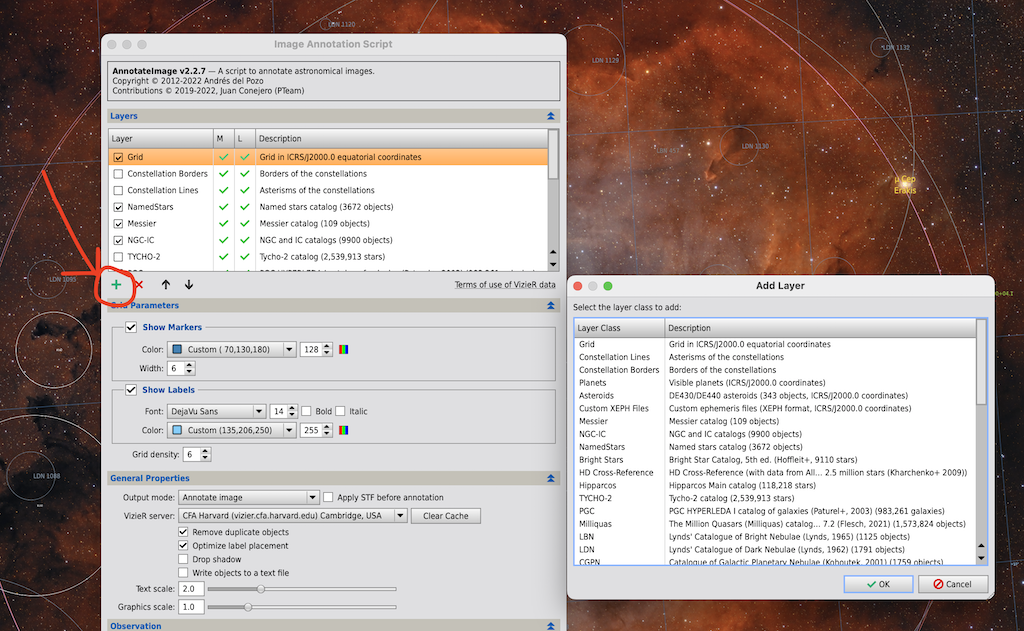Click the Layer column header in Layers table
Viewport: 1024px width, 631px height.
(x=161, y=138)
